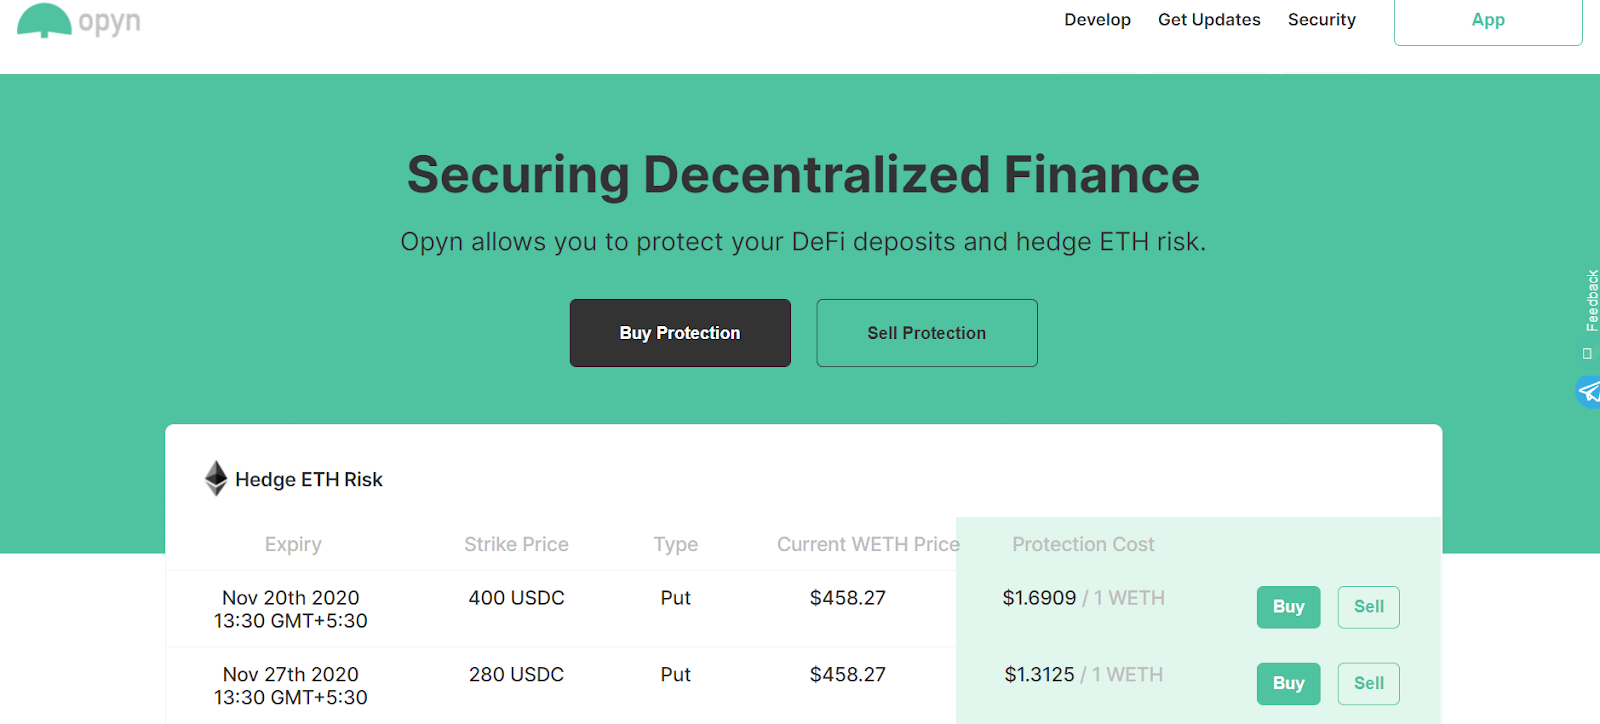This screenshot has height=724, width=1600.
Task: Click the opyn wordmark text
Action: (x=109, y=22)
